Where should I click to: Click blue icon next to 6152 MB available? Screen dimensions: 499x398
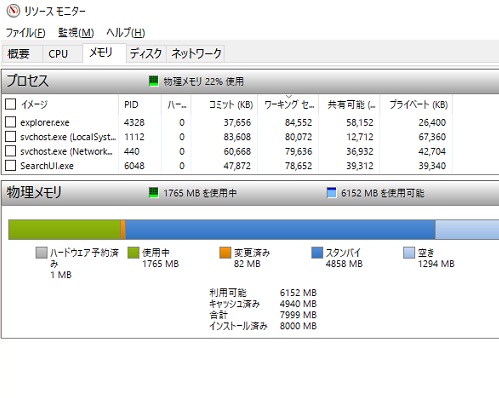[x=331, y=192]
